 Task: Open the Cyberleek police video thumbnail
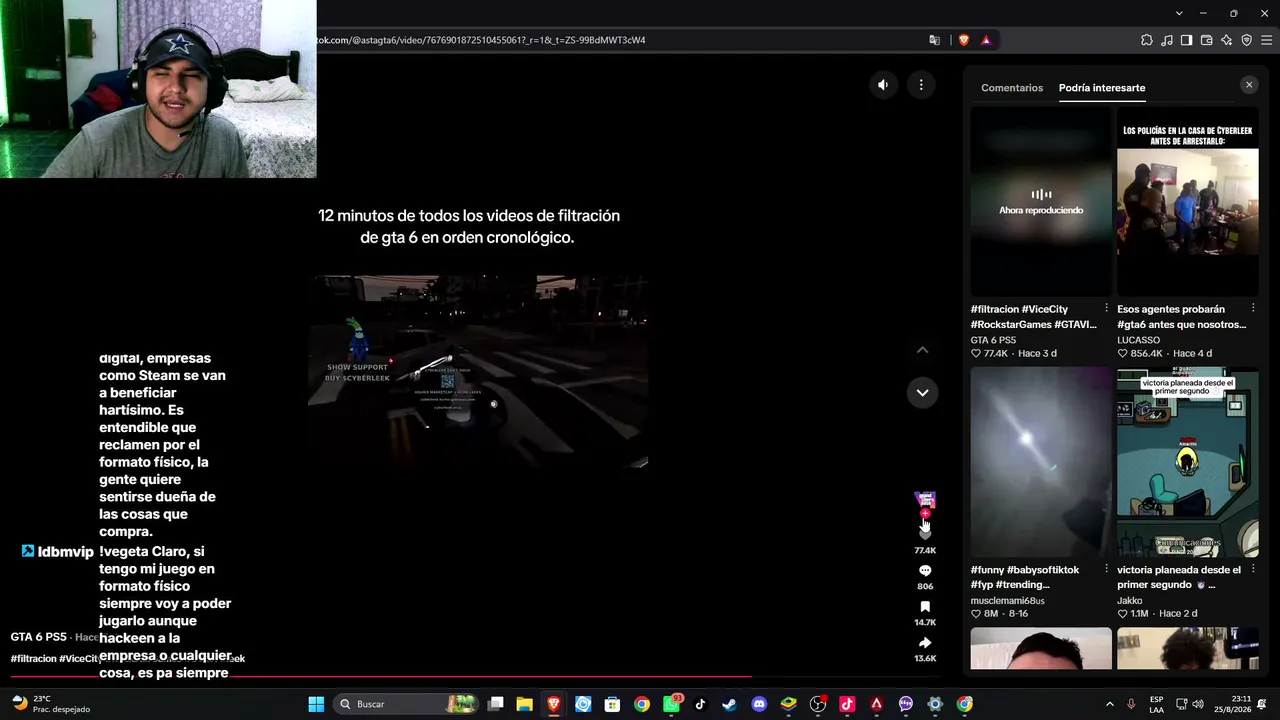(1188, 201)
